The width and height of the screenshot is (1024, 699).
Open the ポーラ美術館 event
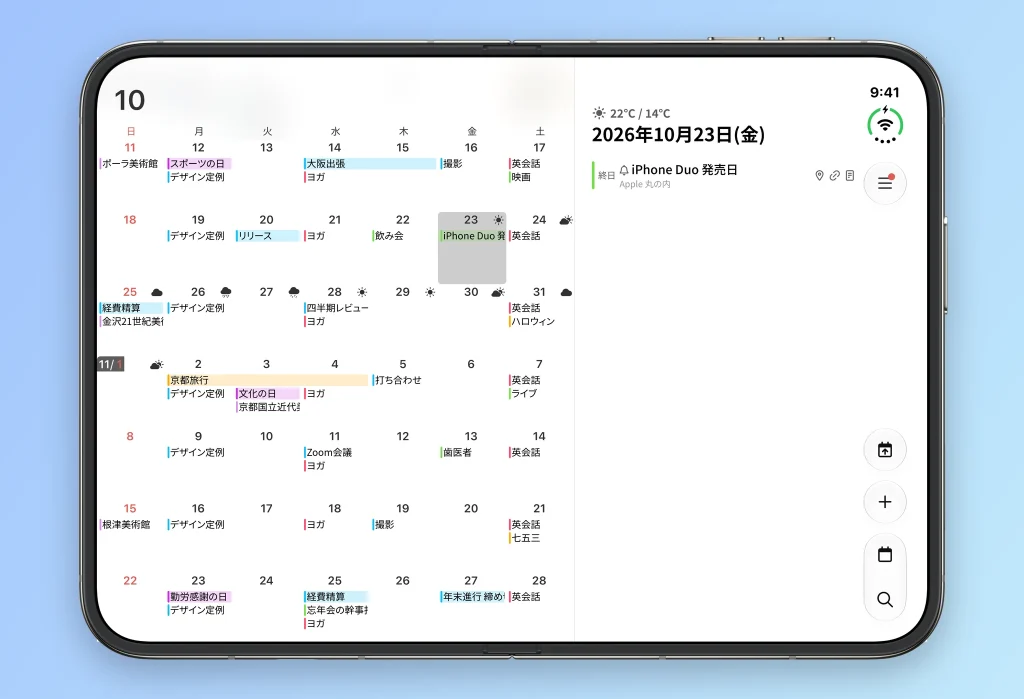129,163
